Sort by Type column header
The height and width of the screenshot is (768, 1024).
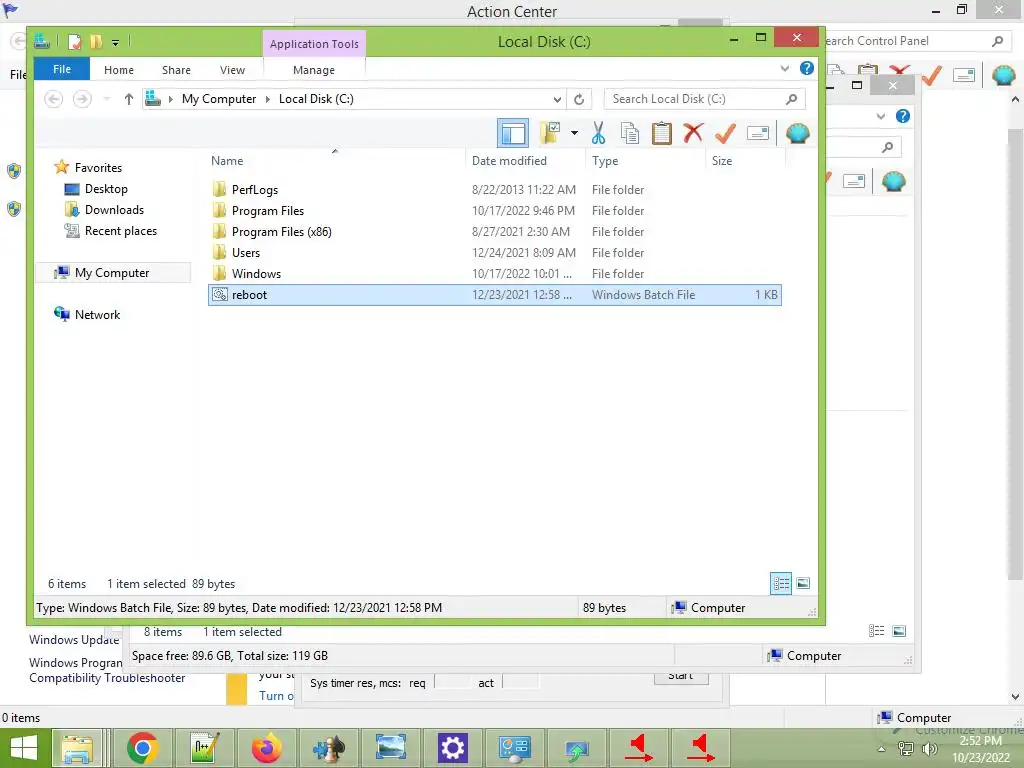(x=605, y=161)
